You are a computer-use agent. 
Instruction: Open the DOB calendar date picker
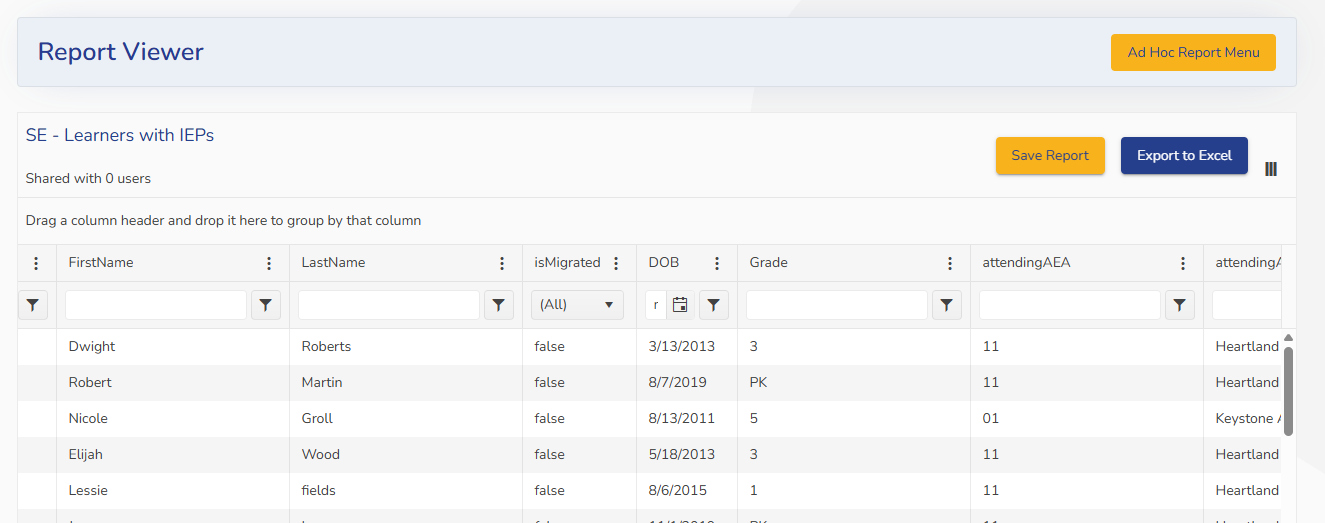(x=680, y=305)
